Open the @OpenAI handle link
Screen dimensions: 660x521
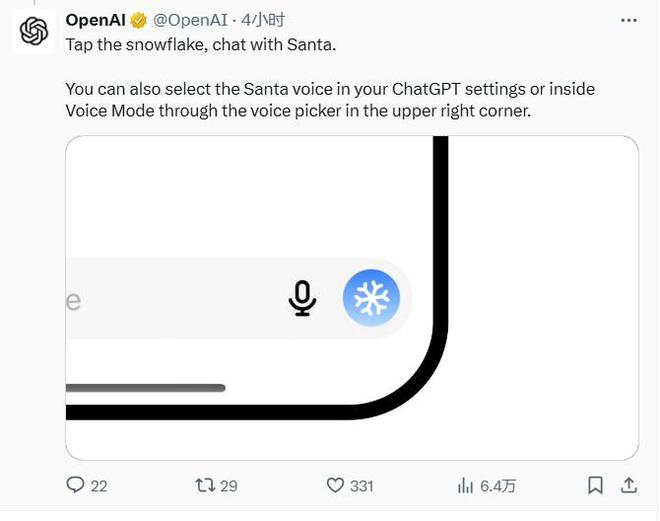pyautogui.click(x=190, y=20)
